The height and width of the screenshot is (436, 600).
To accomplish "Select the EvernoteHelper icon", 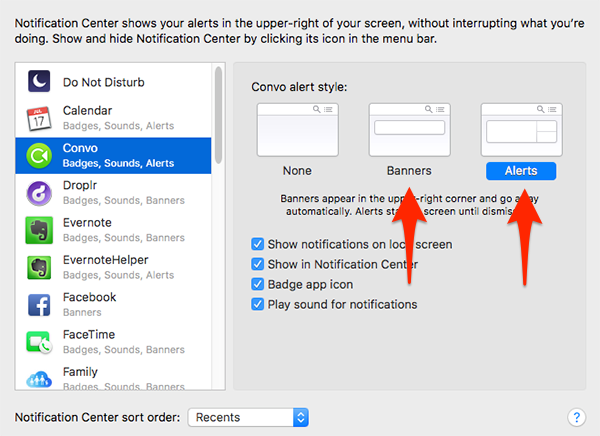I will click(x=39, y=267).
